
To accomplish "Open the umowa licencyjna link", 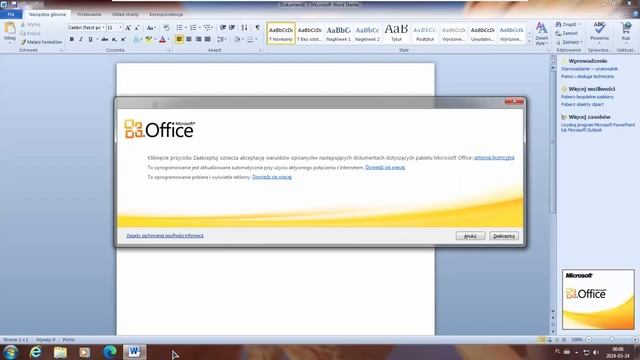I will [494, 158].
